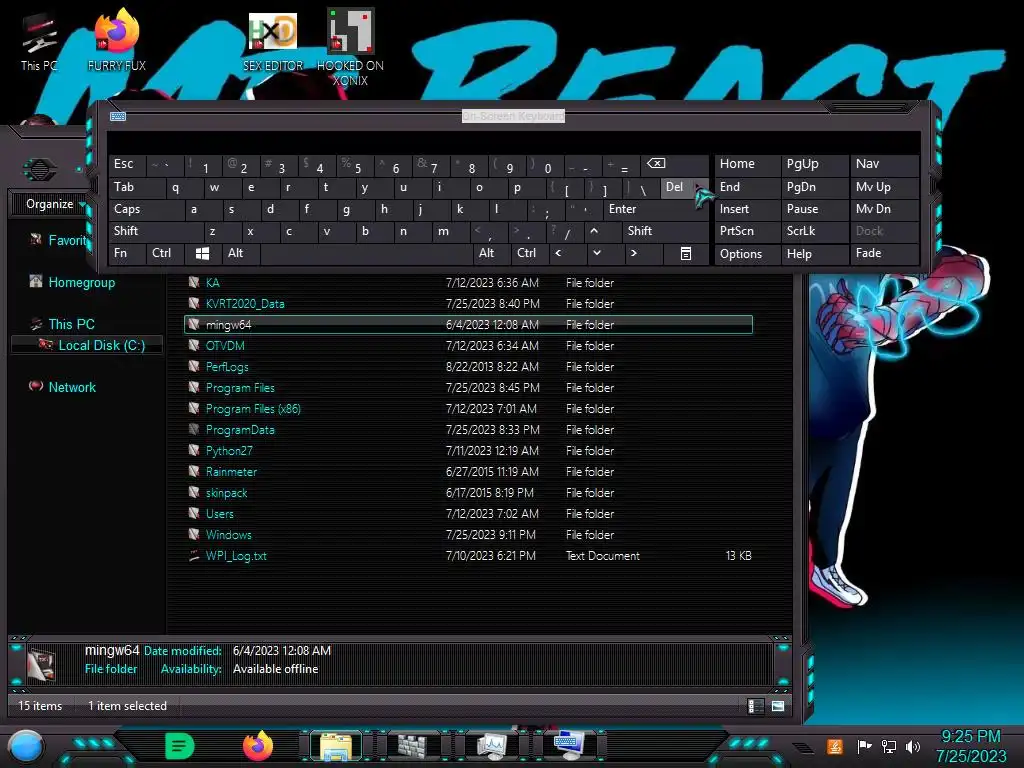Open the performance monitor taskbar icon
This screenshot has width=1024, height=768.
click(491, 746)
